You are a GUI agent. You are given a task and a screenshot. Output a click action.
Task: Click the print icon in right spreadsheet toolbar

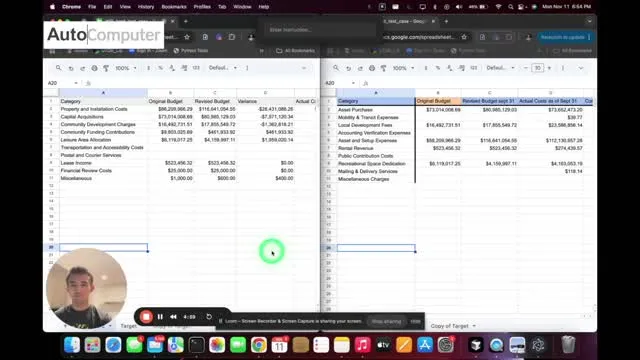372,68
